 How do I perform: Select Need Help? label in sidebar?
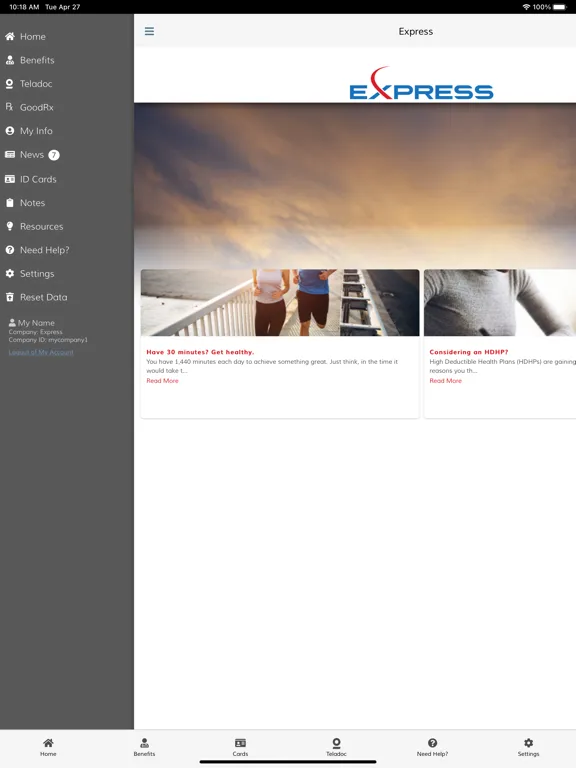pos(45,250)
